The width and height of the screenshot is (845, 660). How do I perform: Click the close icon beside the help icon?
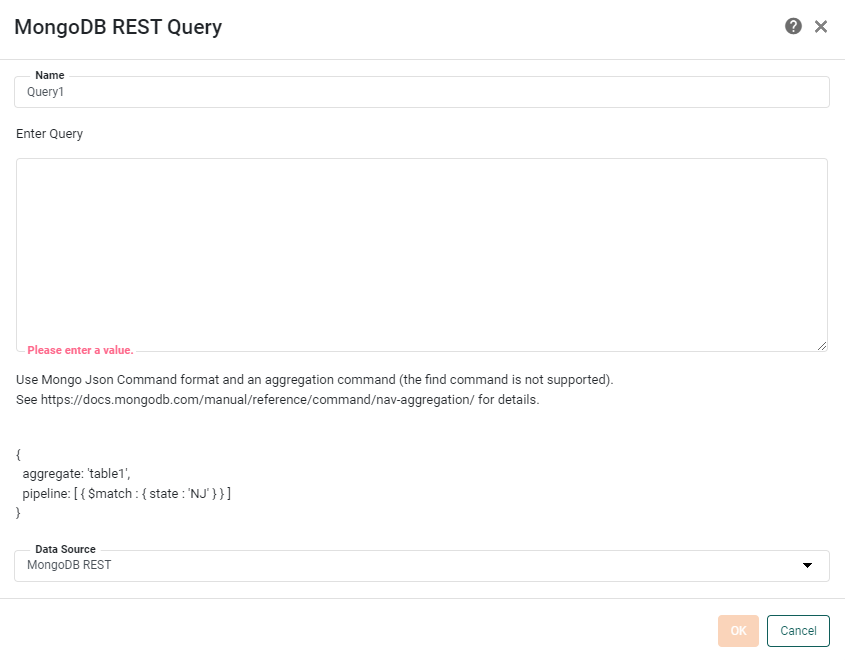click(x=821, y=27)
